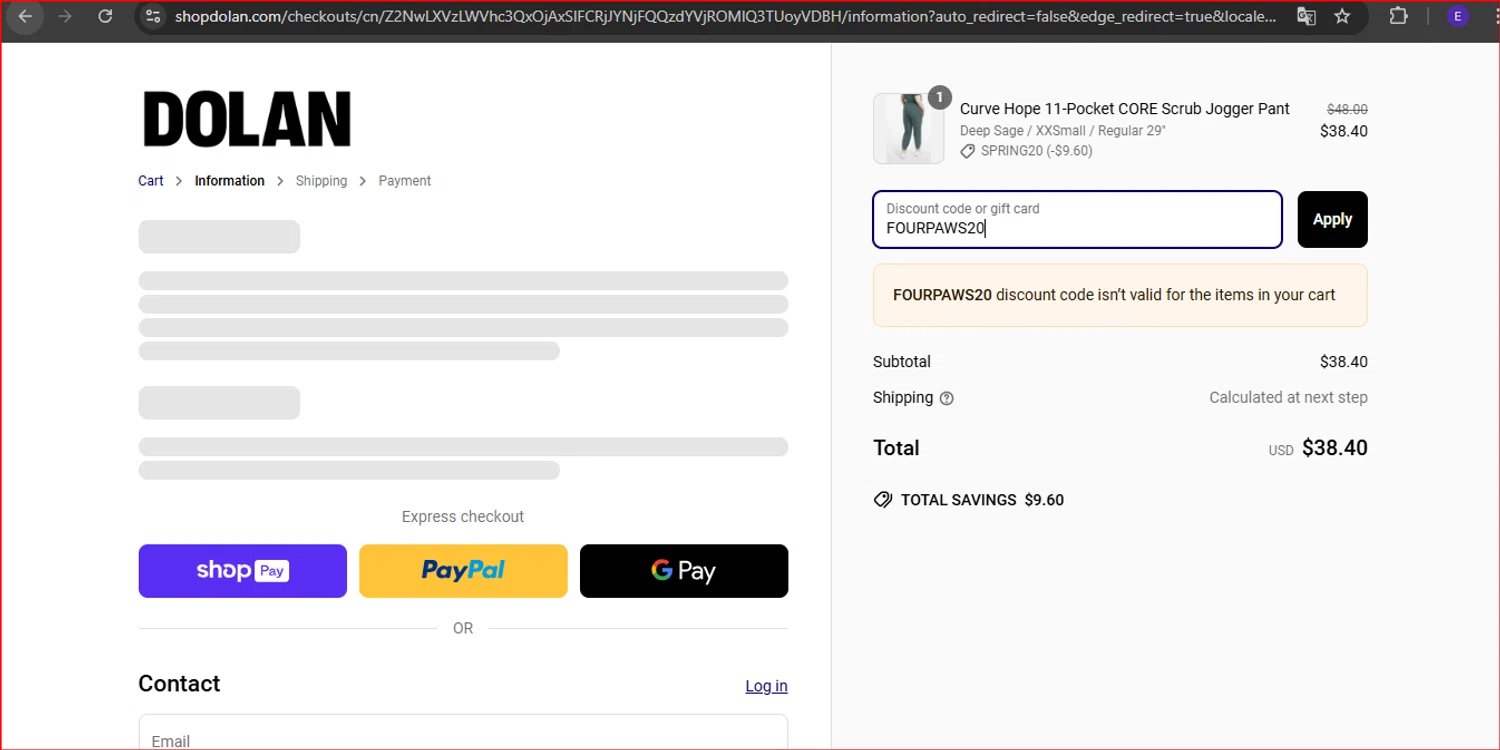Click the DOLAN store logo
Image resolution: width=1500 pixels, height=750 pixels.
tap(246, 119)
